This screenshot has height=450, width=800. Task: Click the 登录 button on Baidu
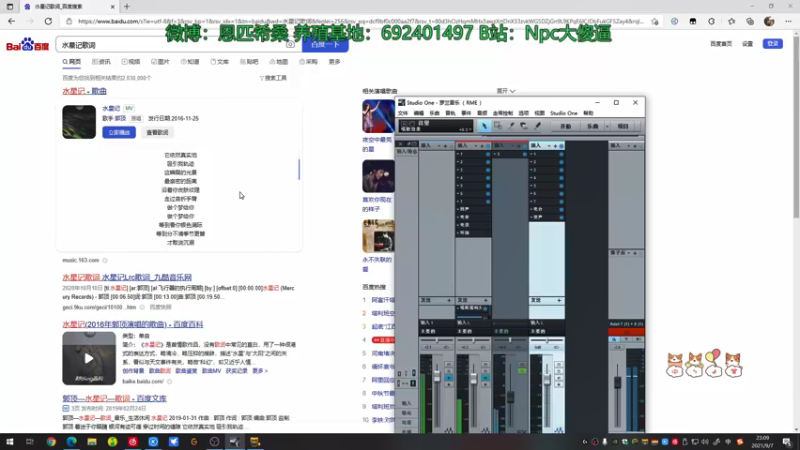pyautogui.click(x=772, y=44)
